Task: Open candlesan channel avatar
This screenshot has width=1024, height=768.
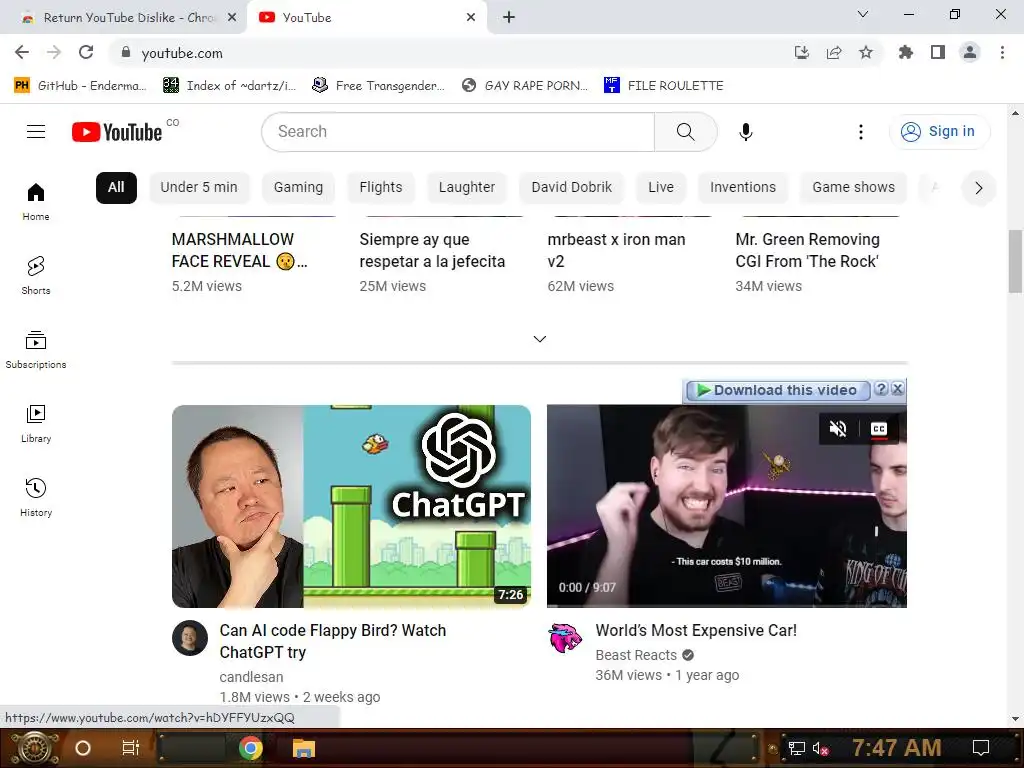Action: pyautogui.click(x=190, y=638)
